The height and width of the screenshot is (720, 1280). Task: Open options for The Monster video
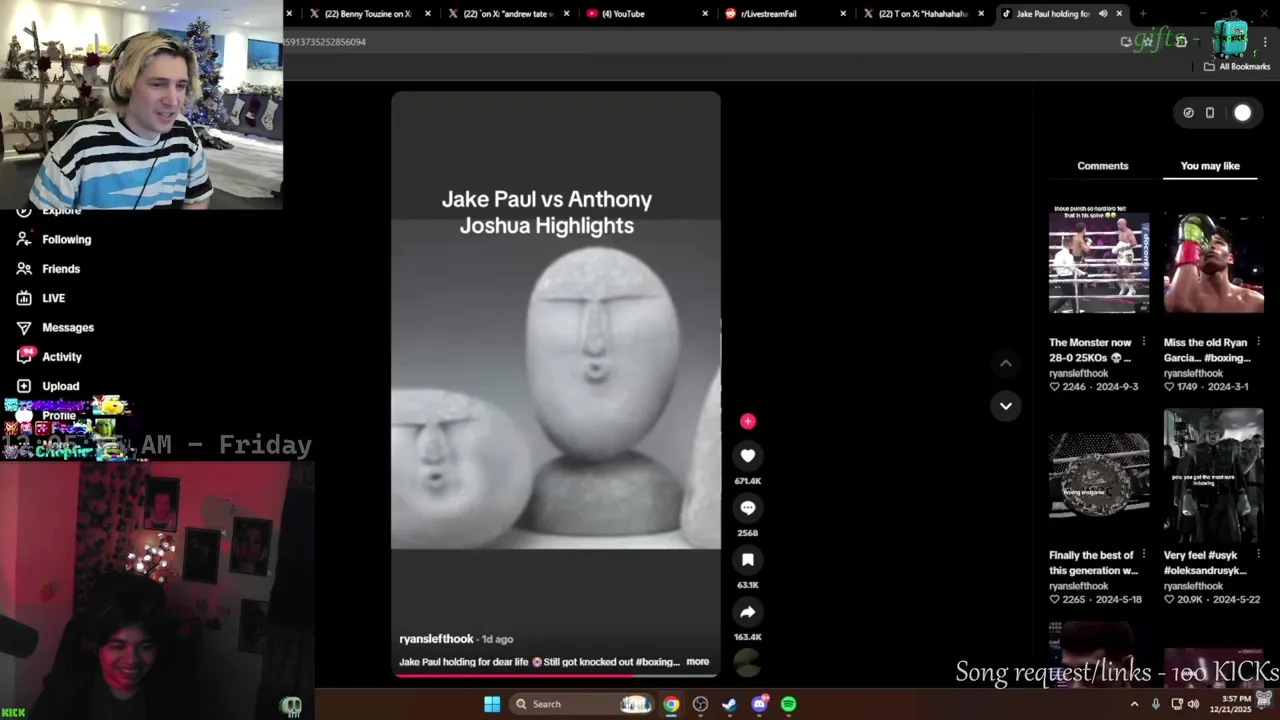point(1144,342)
